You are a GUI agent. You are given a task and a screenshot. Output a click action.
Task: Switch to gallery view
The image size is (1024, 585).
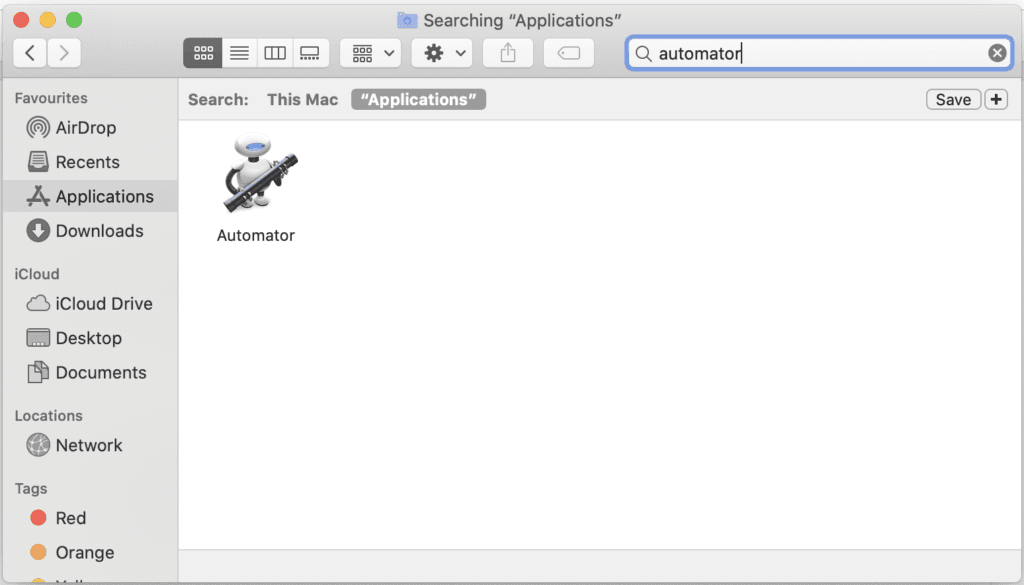(x=310, y=53)
